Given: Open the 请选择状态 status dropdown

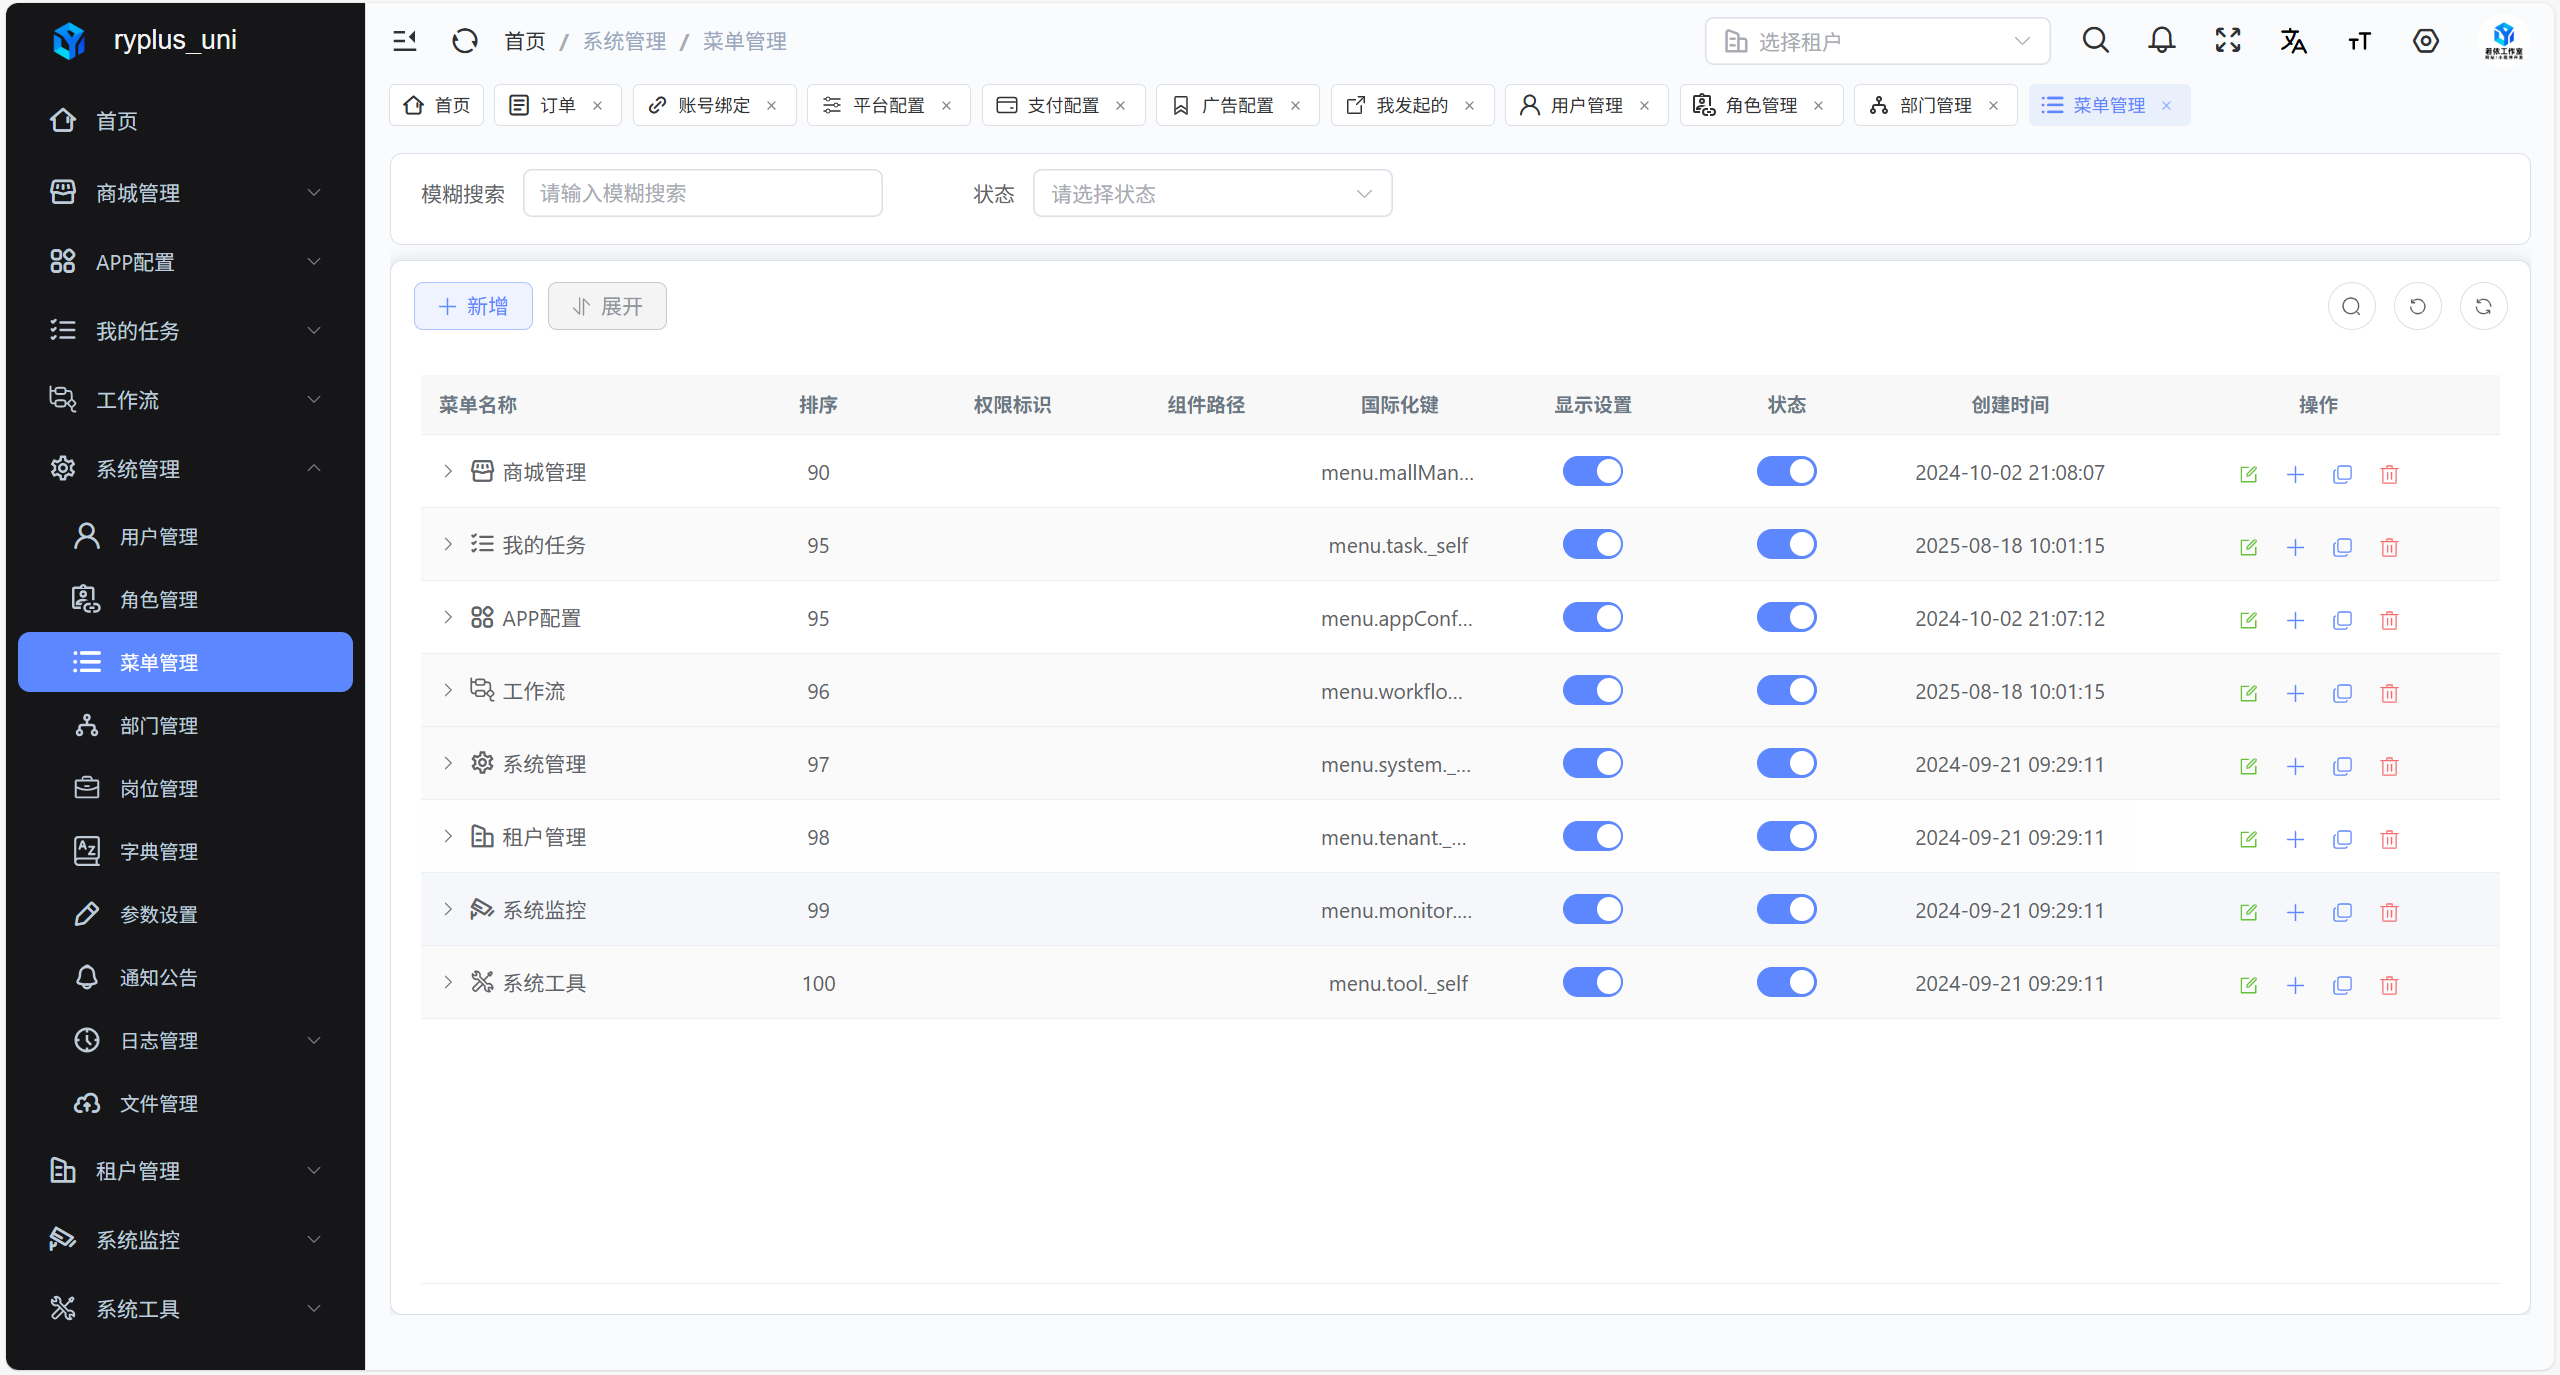Looking at the screenshot, I should pos(1212,193).
